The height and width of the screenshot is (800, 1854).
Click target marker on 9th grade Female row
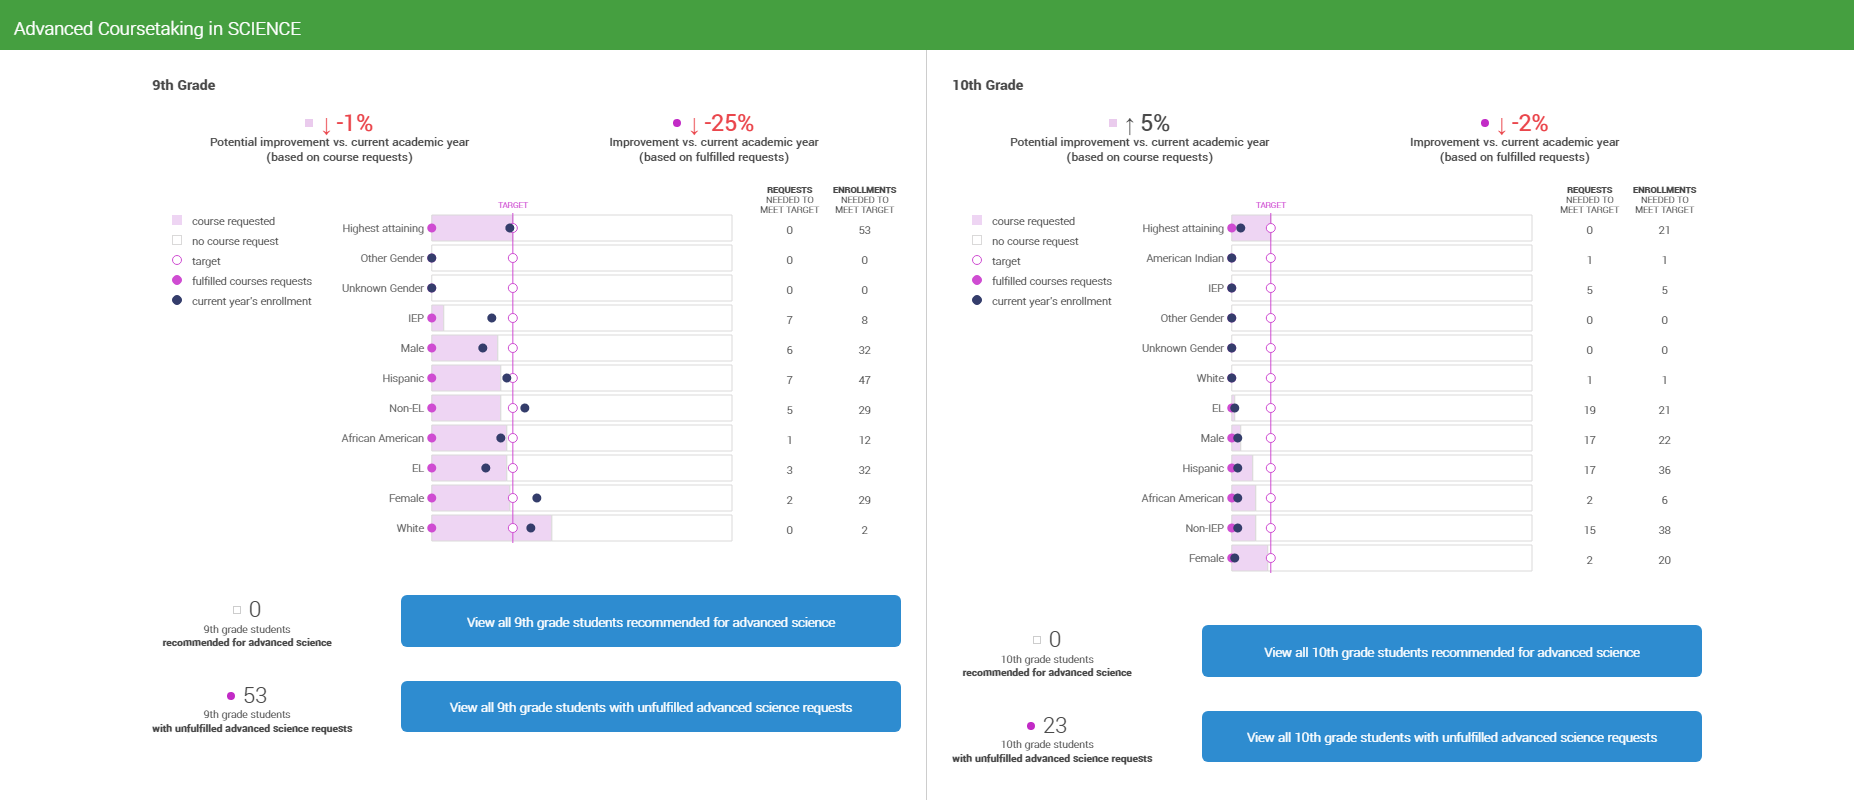click(513, 498)
